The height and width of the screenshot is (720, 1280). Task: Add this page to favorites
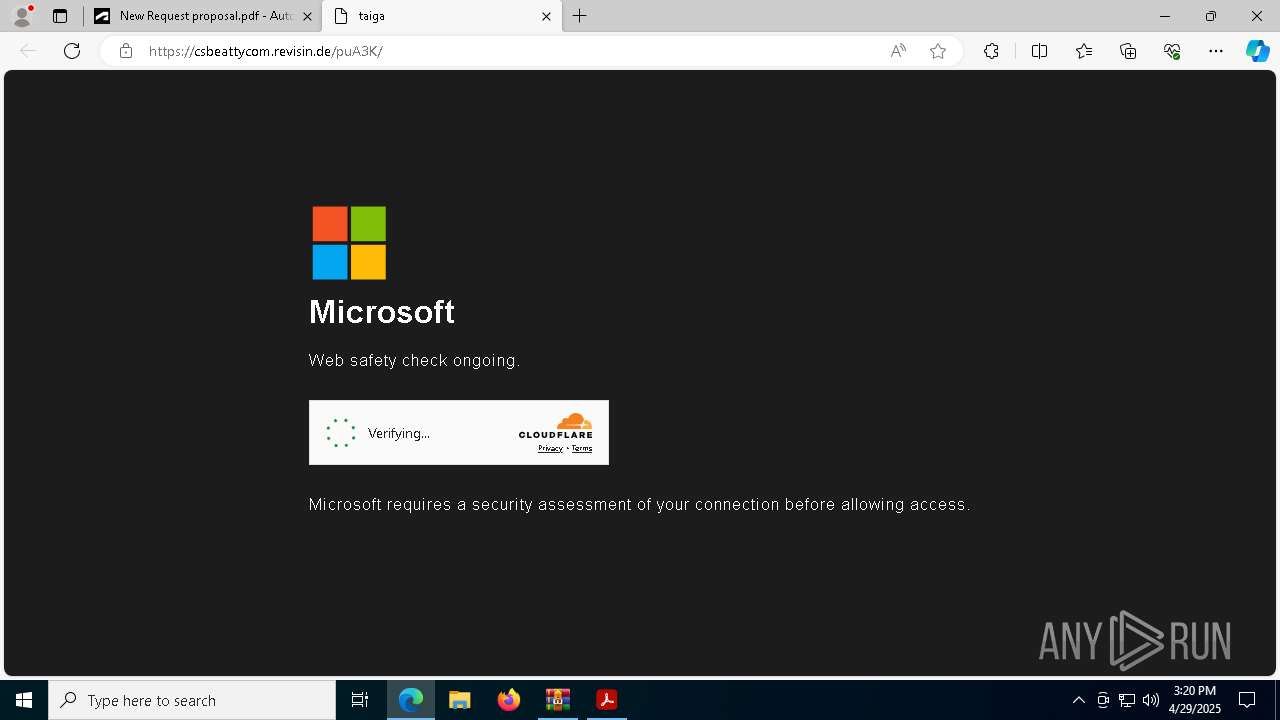pyautogui.click(x=938, y=51)
